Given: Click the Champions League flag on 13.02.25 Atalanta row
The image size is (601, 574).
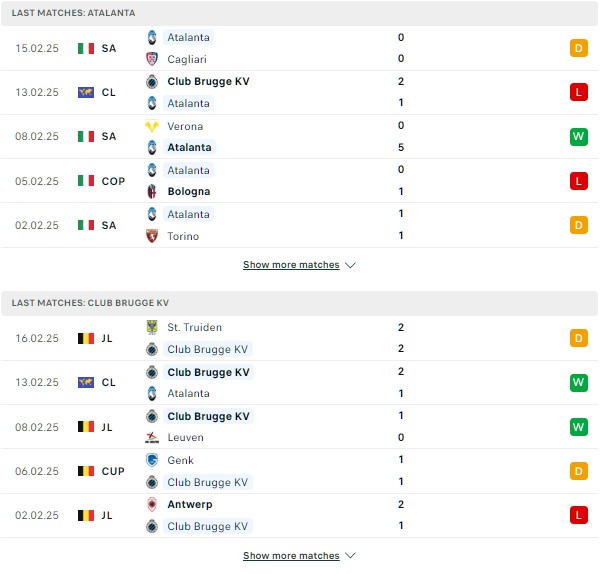Looking at the screenshot, I should pyautogui.click(x=86, y=92).
